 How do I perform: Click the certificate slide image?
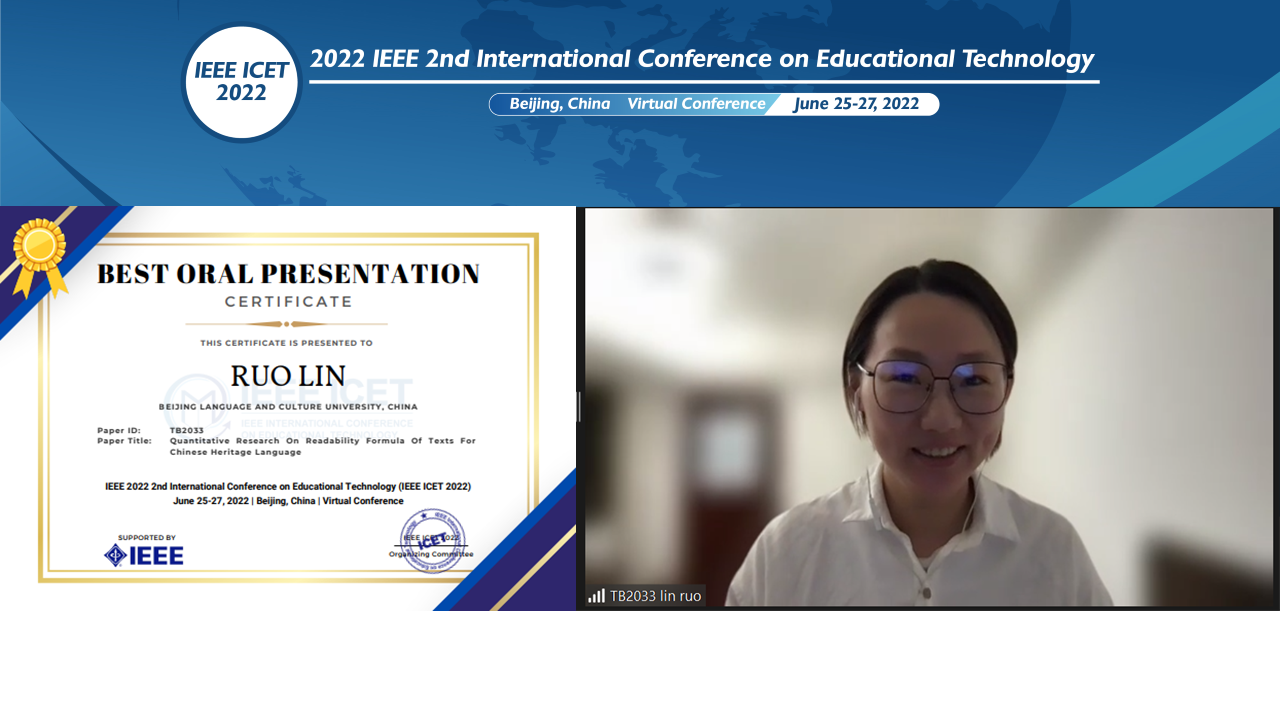tap(288, 408)
